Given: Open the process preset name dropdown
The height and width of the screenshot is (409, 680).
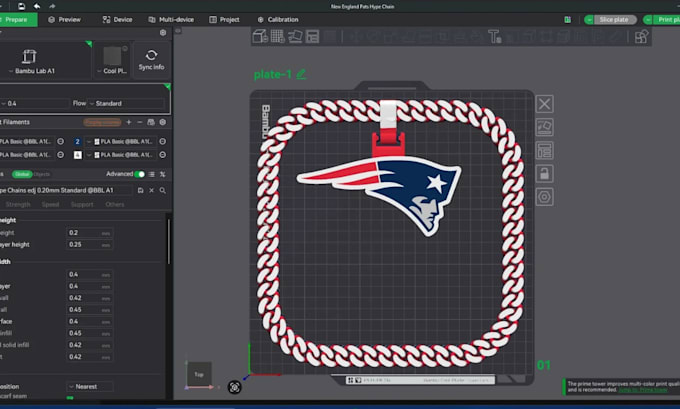Looking at the screenshot, I should point(66,190).
